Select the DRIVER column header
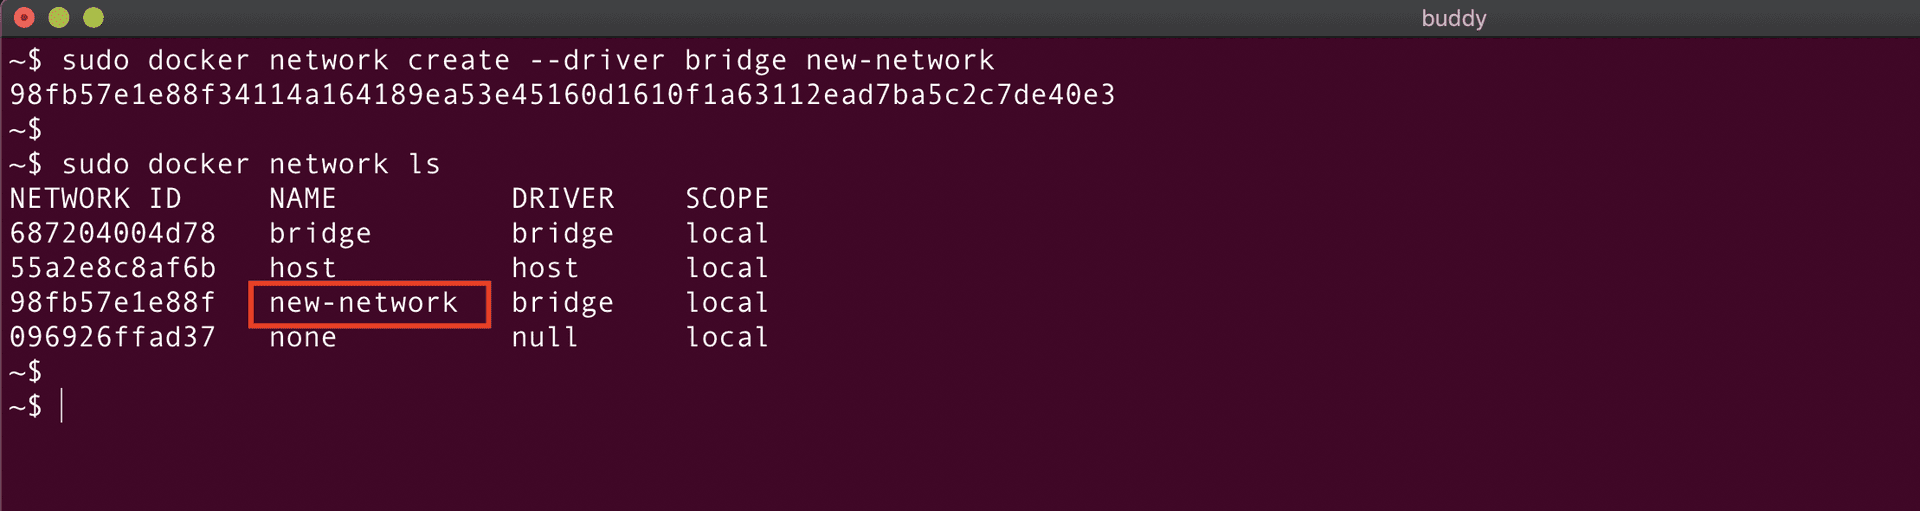1920x511 pixels. (x=562, y=199)
